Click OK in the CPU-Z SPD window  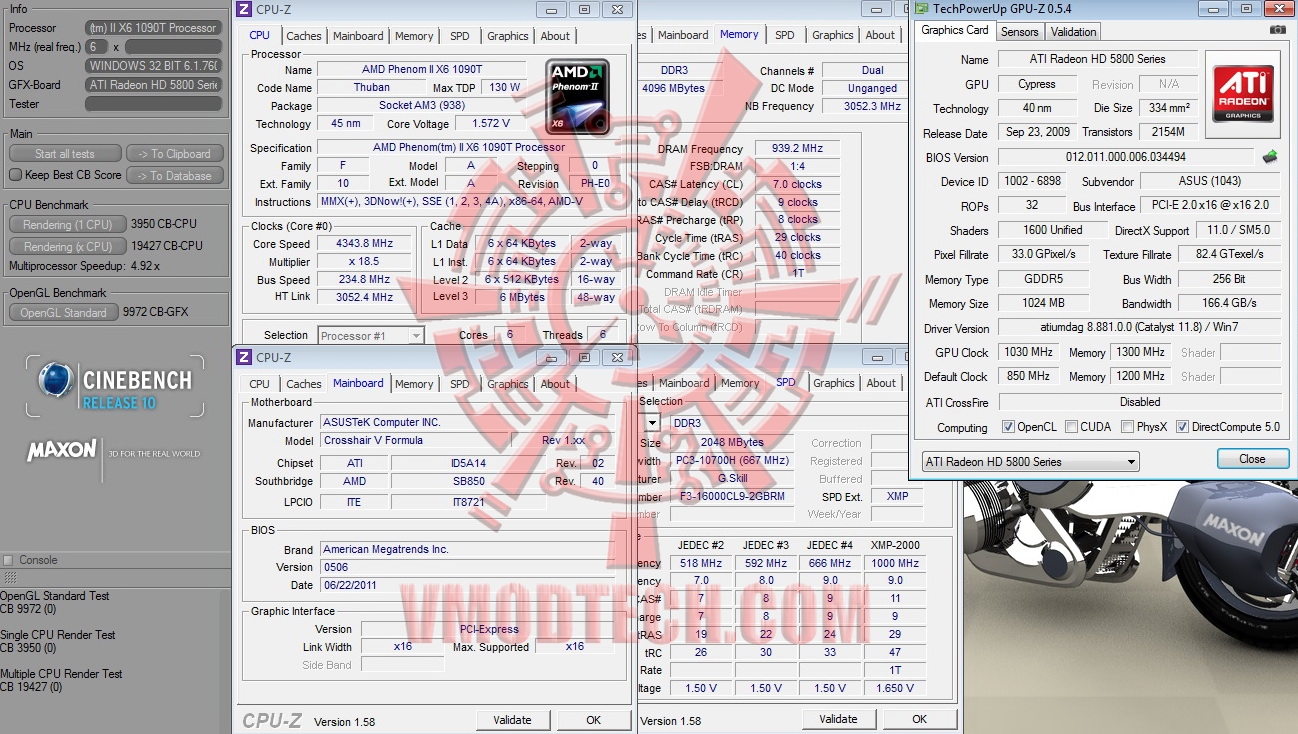919,719
